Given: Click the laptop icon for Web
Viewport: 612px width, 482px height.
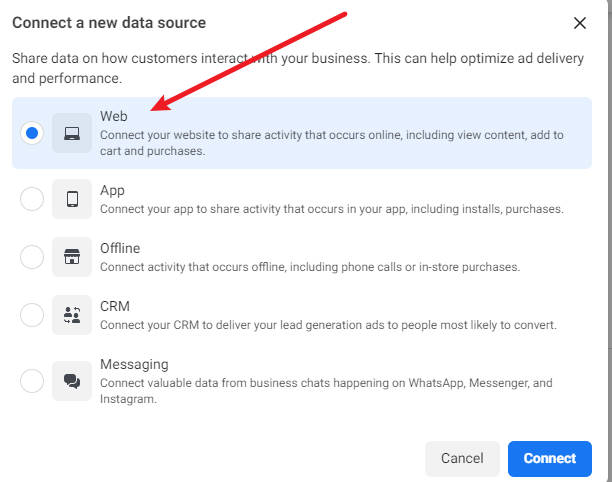Looking at the screenshot, I should pos(72,133).
